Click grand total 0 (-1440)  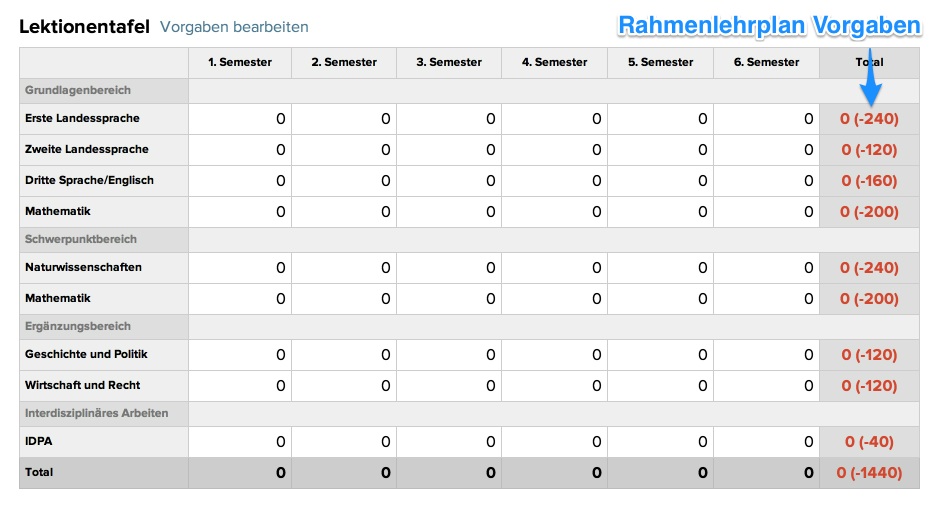pyautogui.click(x=869, y=473)
